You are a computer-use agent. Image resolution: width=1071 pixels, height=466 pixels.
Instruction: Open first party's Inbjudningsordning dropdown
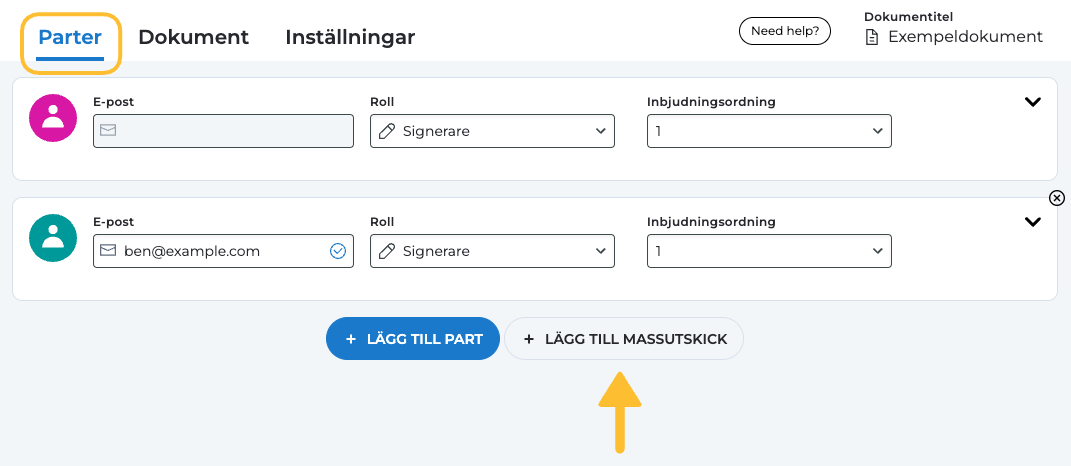pos(769,131)
